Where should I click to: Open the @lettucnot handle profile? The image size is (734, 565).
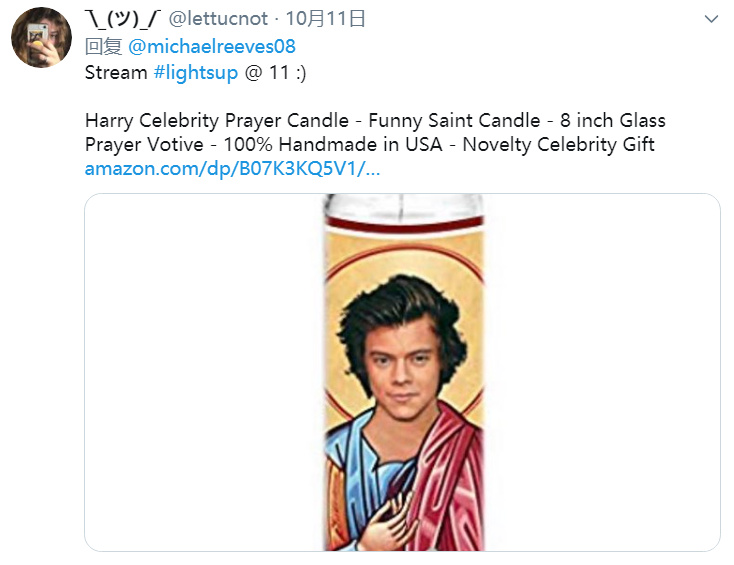pyautogui.click(x=218, y=19)
